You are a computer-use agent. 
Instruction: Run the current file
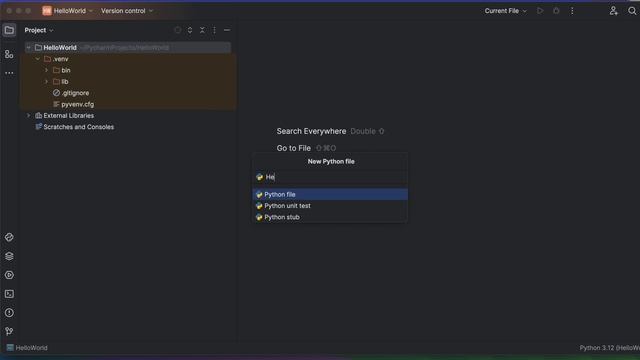(540, 11)
